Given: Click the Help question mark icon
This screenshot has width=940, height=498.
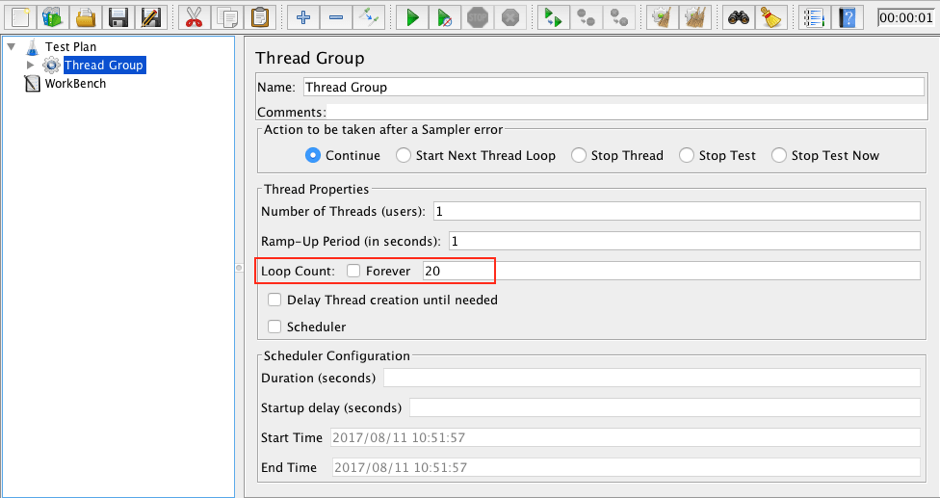Looking at the screenshot, I should (x=847, y=17).
